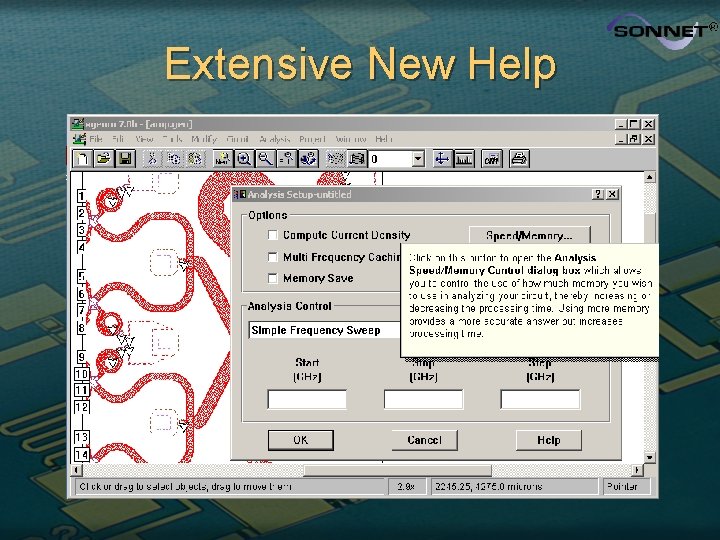This screenshot has height=540, width=720.
Task: Click the Cancel button
Action: click(424, 440)
